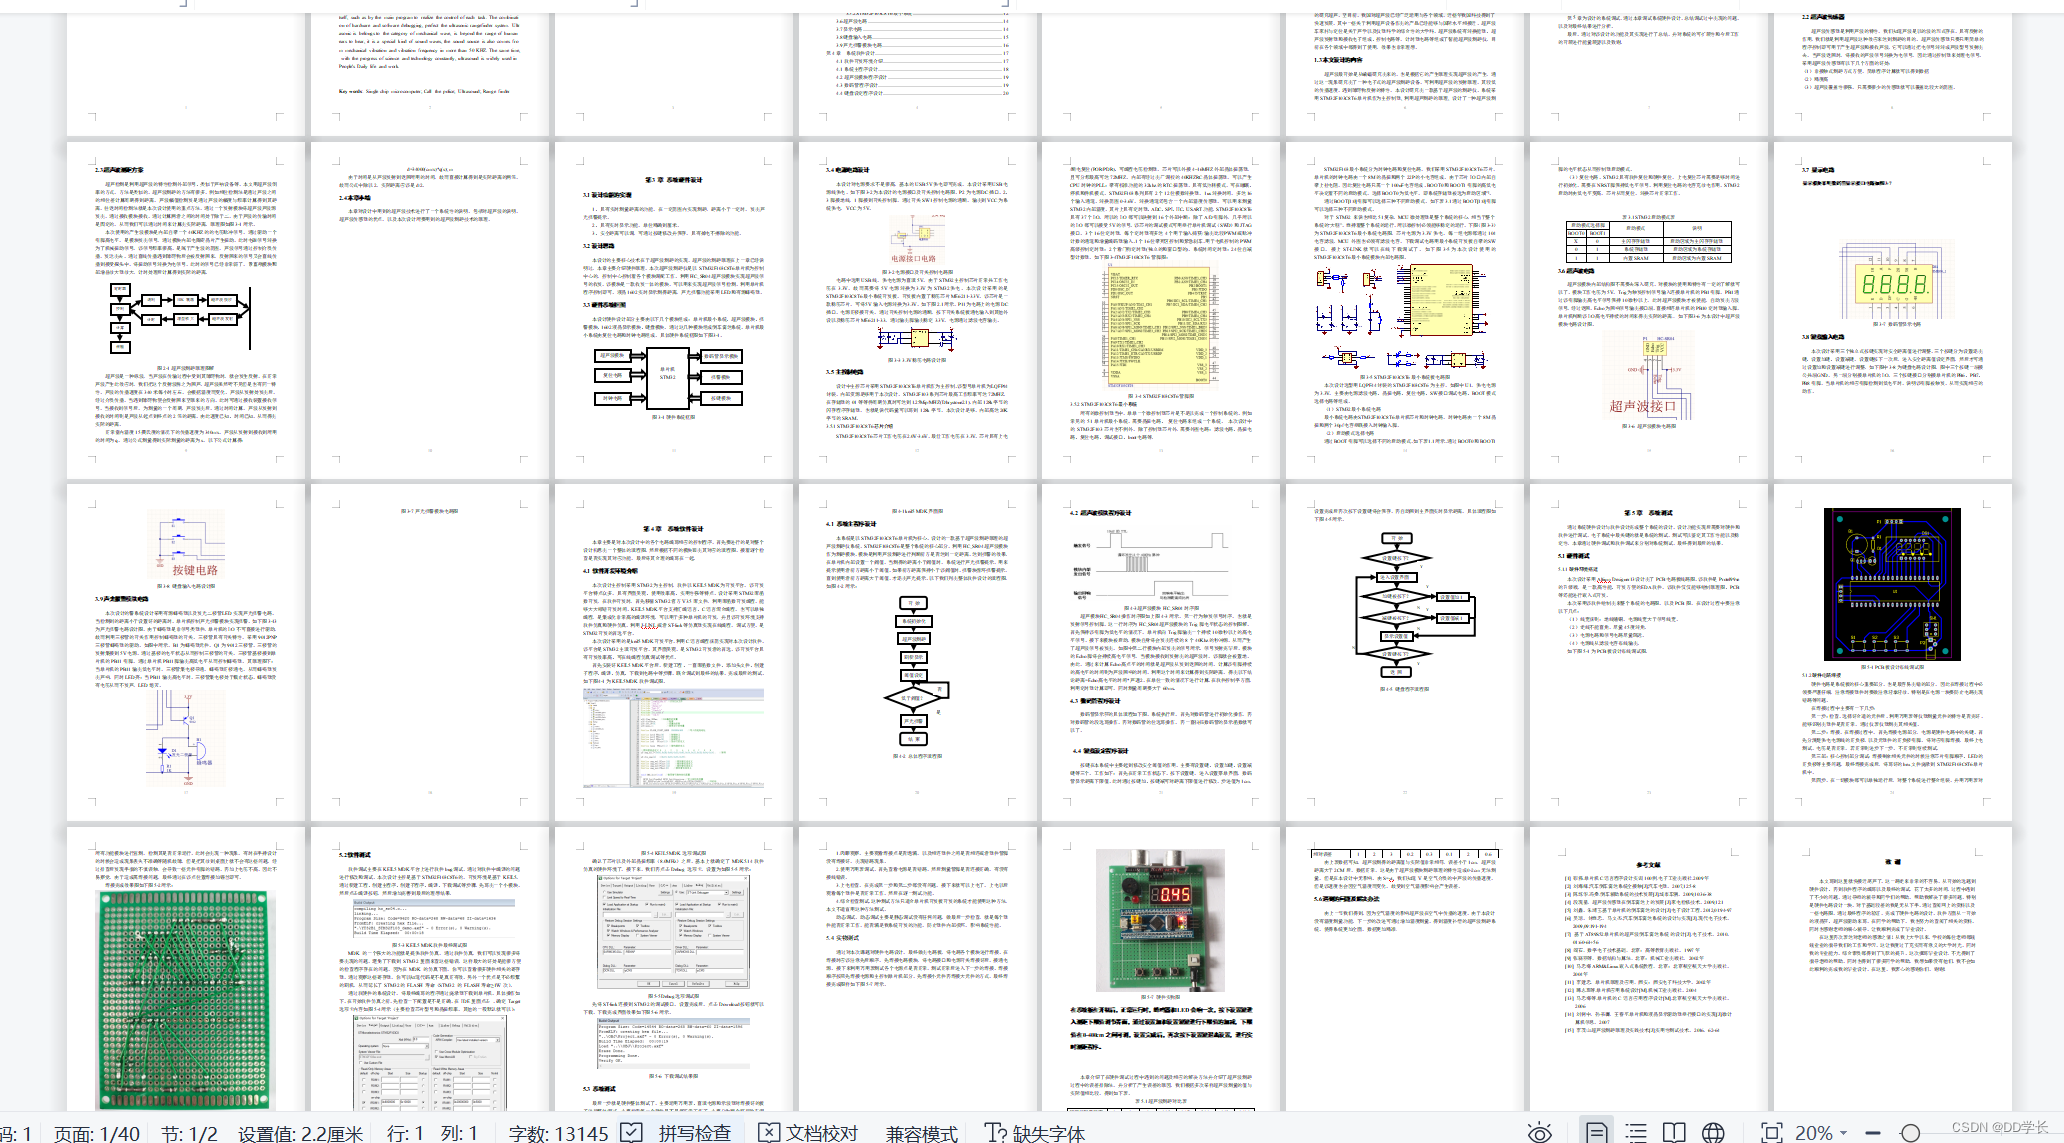The height and width of the screenshot is (1143, 2064).
Task: Click zoom out minus button
Action: click(1873, 1132)
